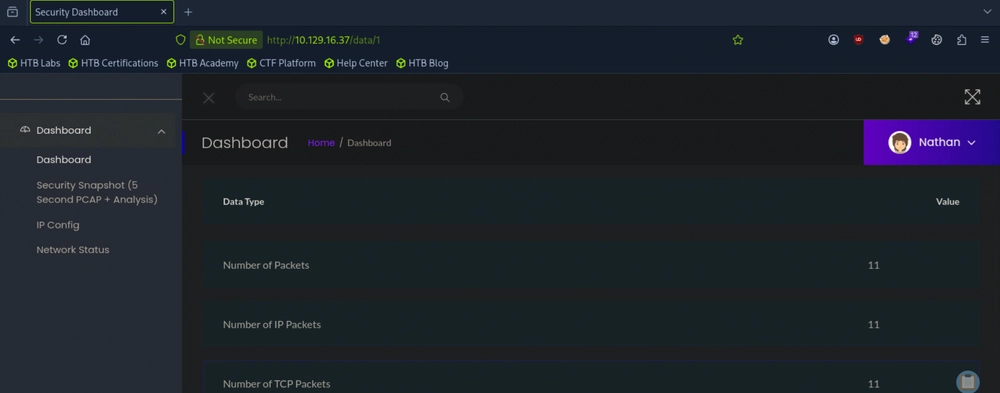Select the Number of IP Packets label

[272, 325]
